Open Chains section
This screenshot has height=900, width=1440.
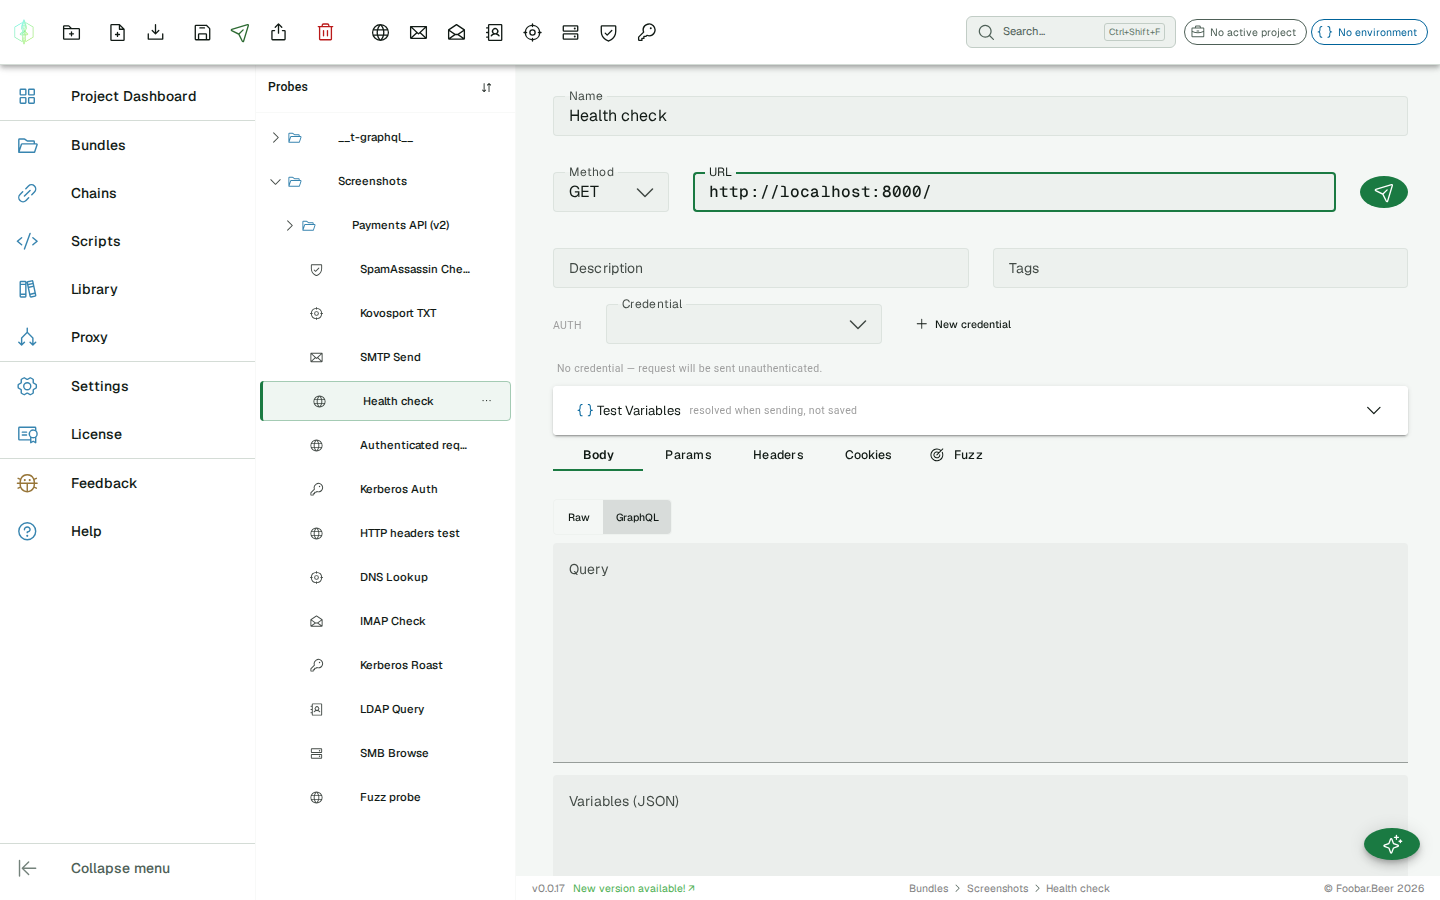128,193
